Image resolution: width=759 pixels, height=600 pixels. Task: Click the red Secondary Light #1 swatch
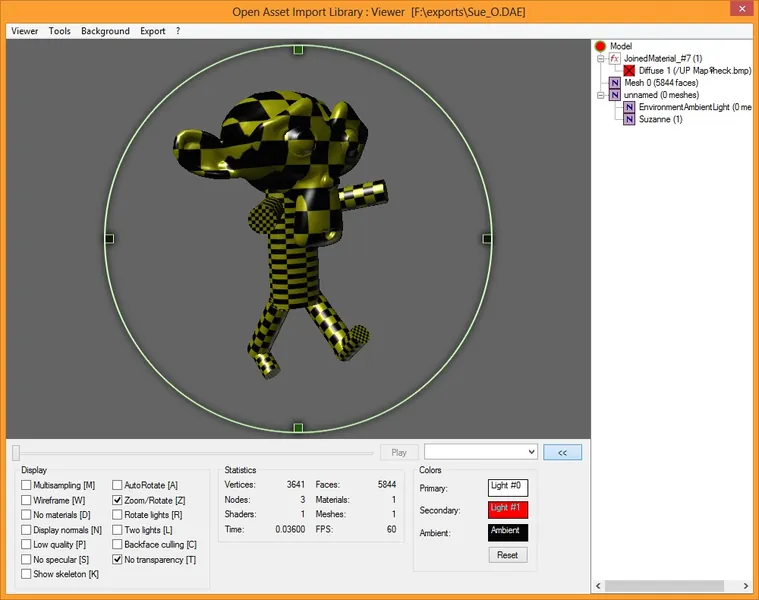click(x=508, y=510)
